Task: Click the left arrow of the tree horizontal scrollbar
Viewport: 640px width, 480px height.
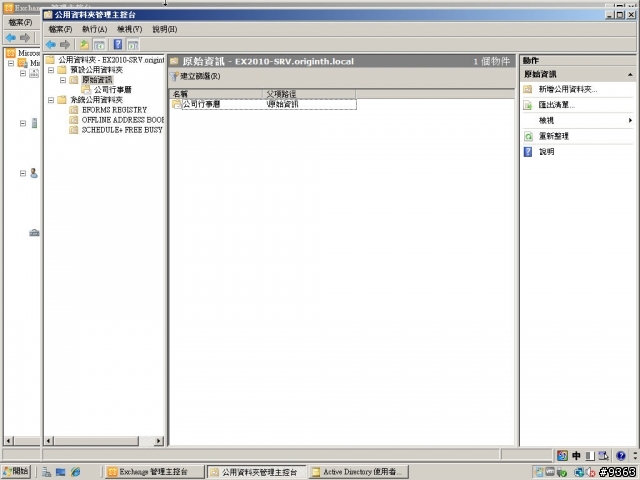Action: coord(49,441)
